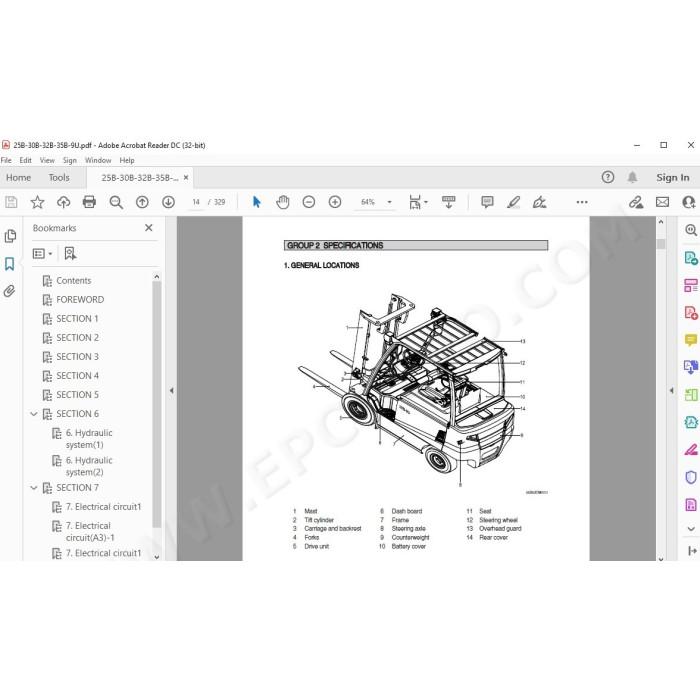Add the star bookmark to favorites

tap(37, 202)
